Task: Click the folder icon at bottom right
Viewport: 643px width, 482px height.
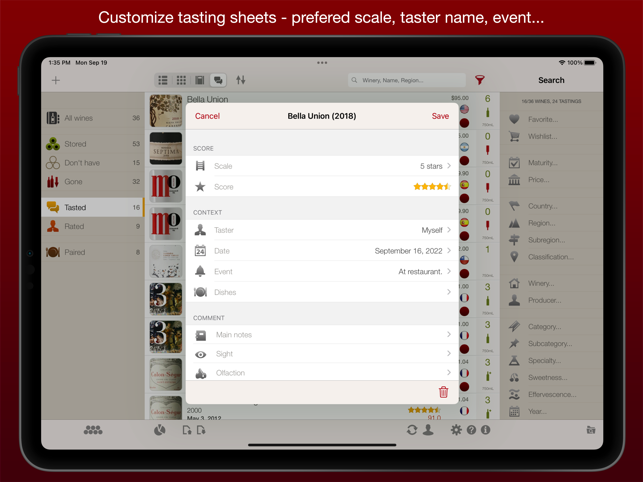Action: (591, 430)
